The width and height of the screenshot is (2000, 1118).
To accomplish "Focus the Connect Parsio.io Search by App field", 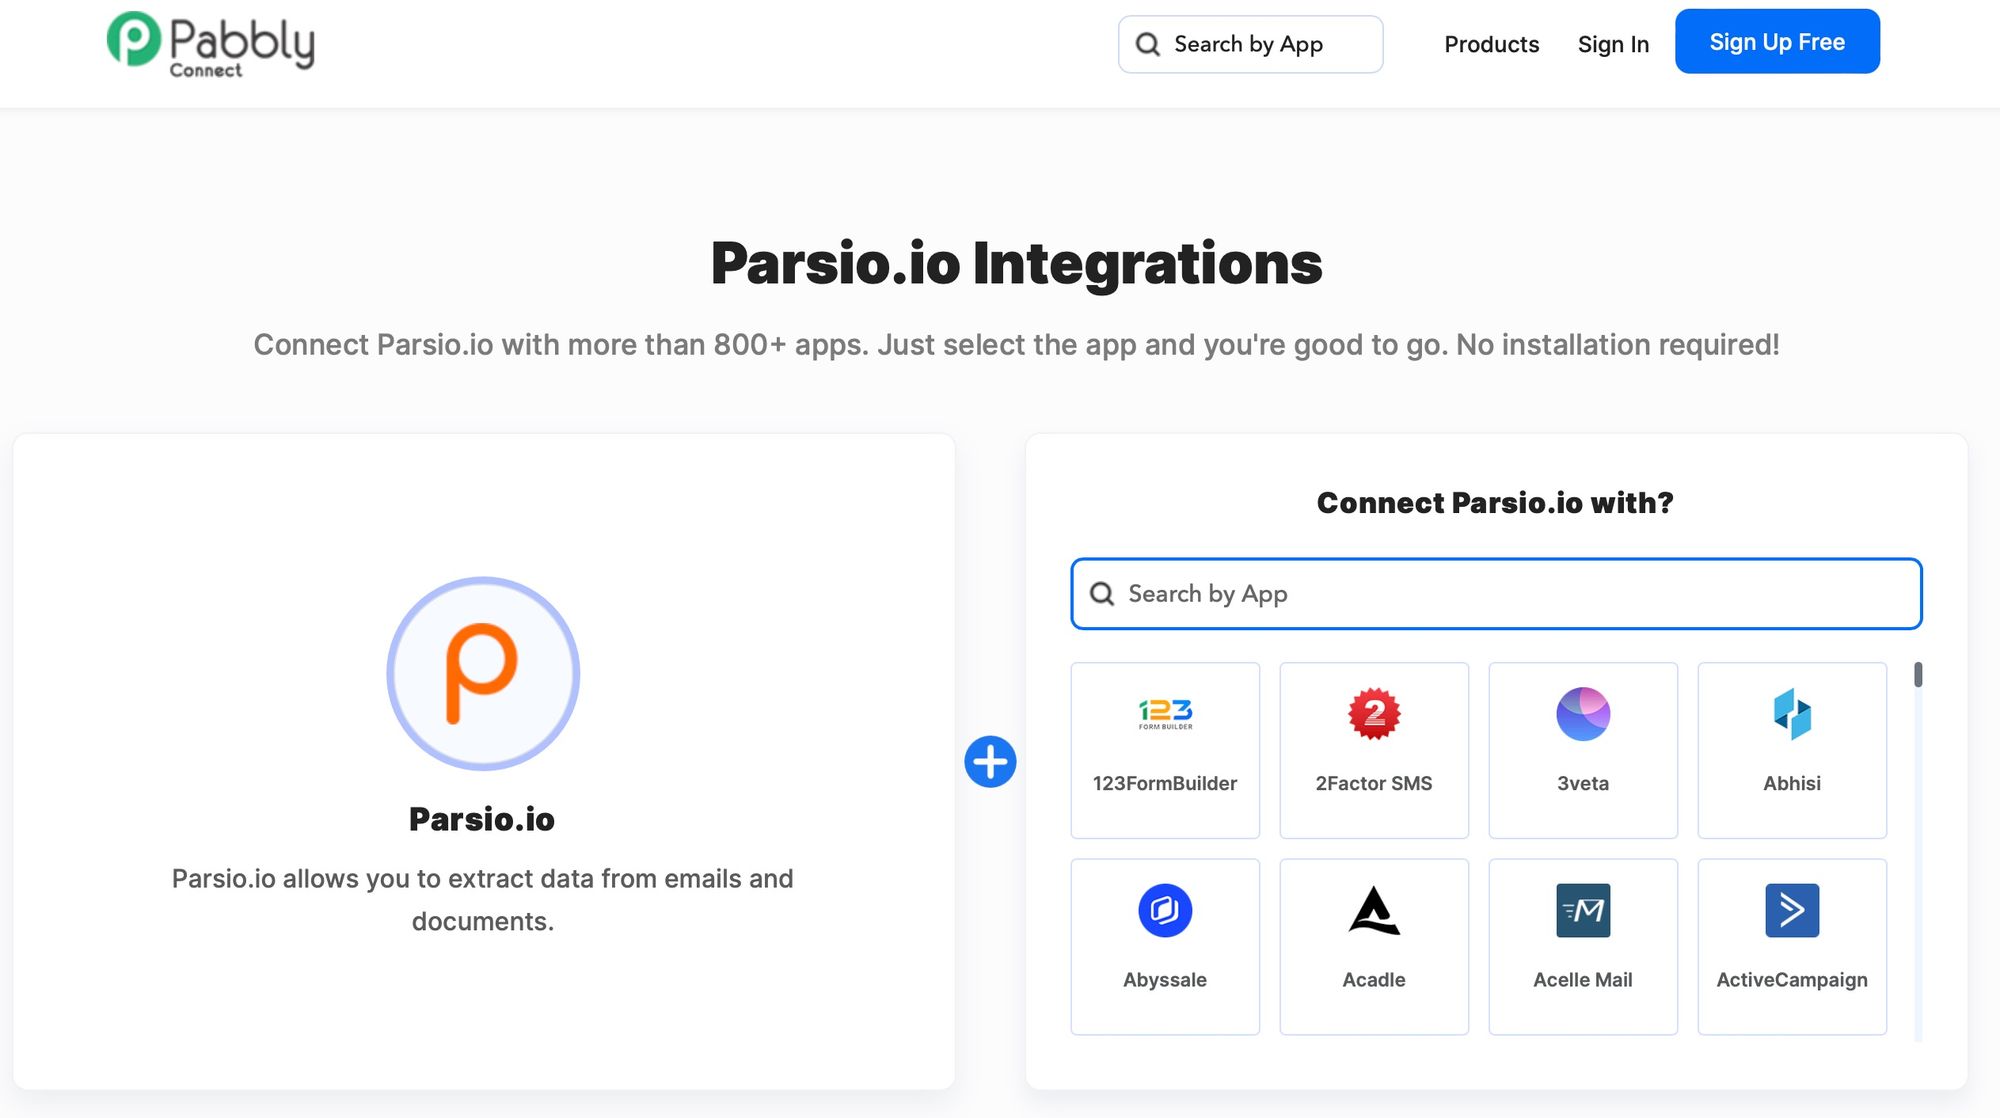I will 1510,594.
